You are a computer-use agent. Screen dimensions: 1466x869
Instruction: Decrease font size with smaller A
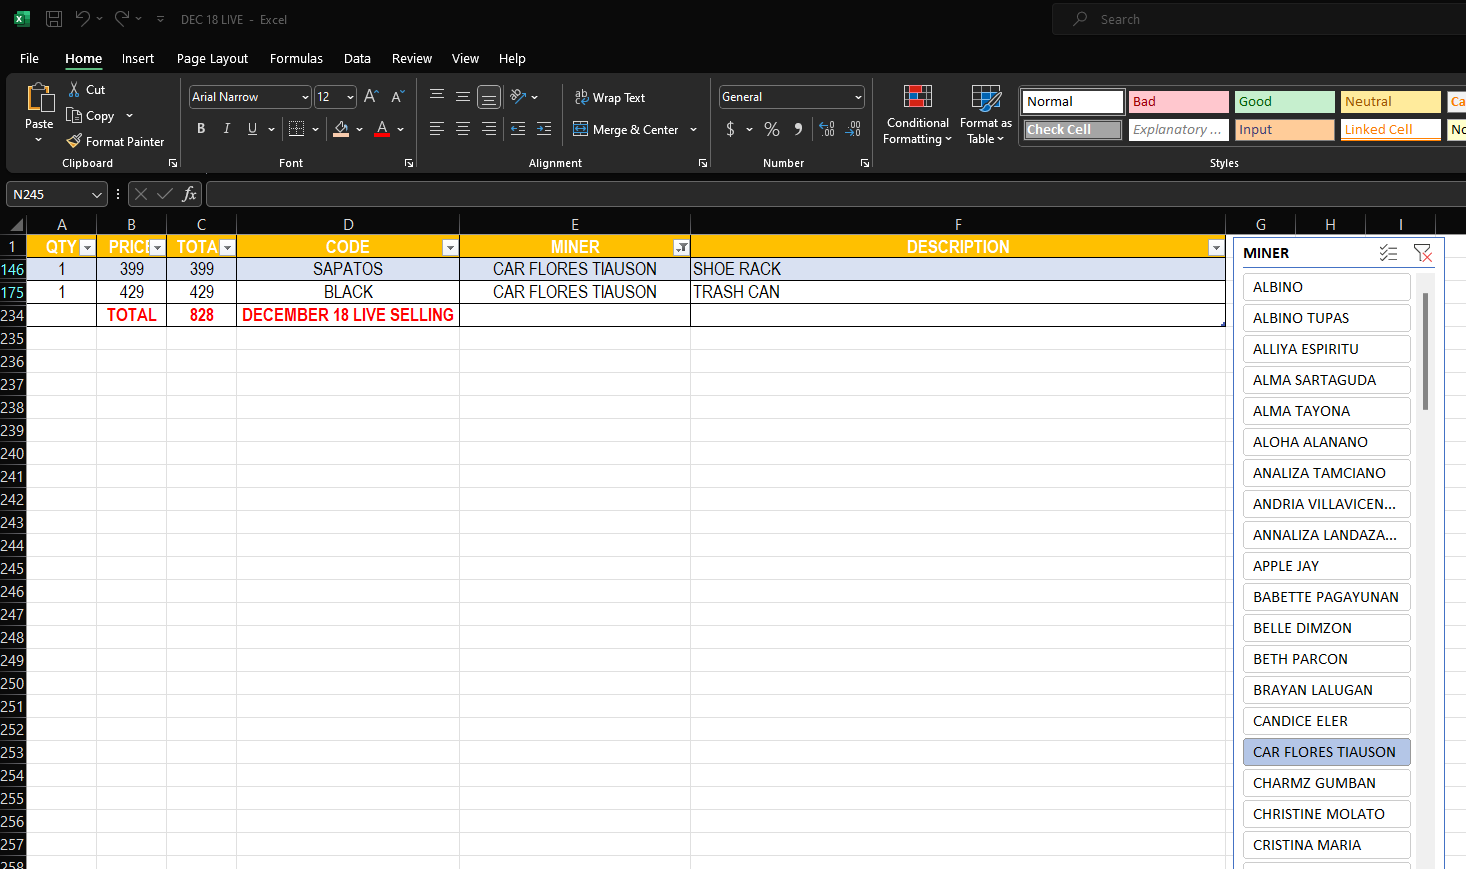pyautogui.click(x=397, y=97)
